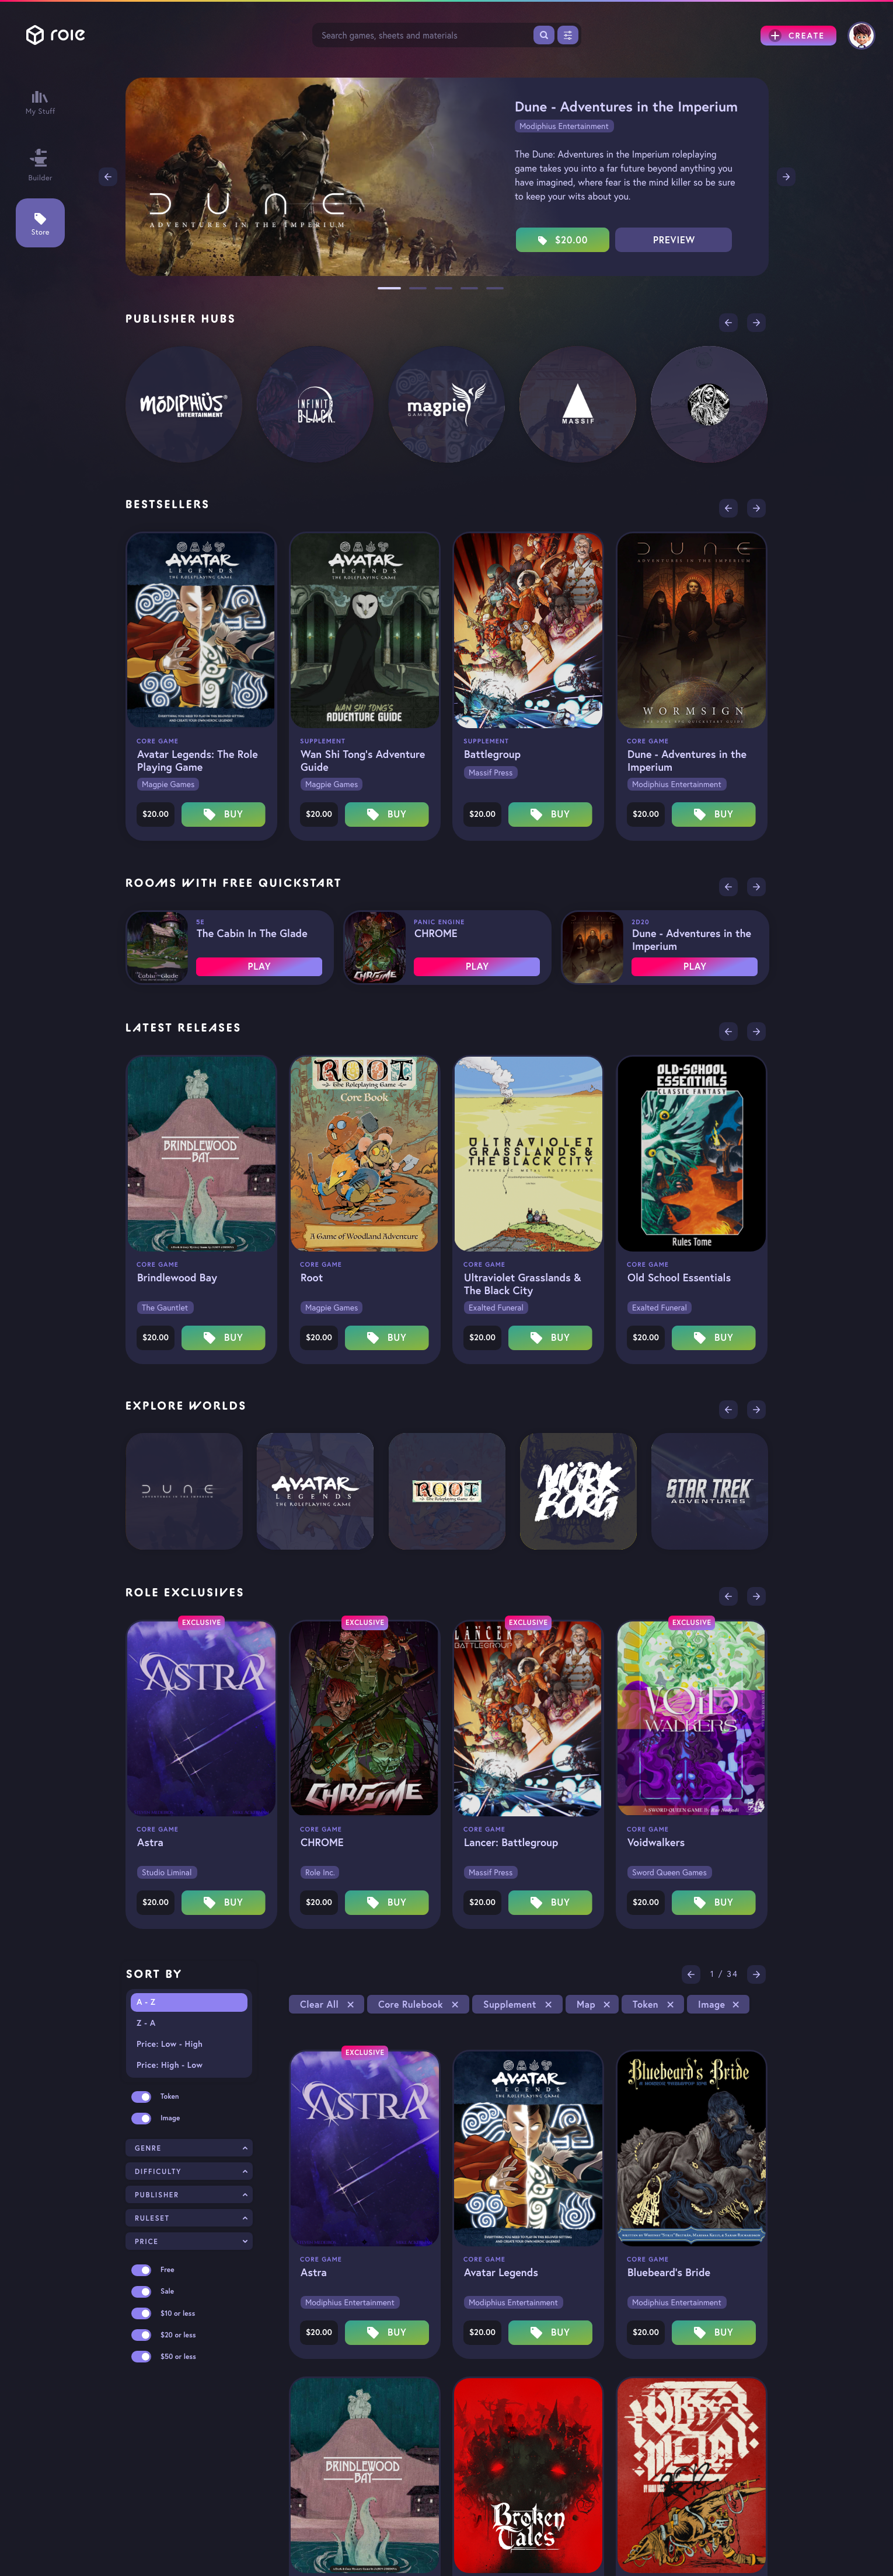Expand the Genre filter section

189,2148
